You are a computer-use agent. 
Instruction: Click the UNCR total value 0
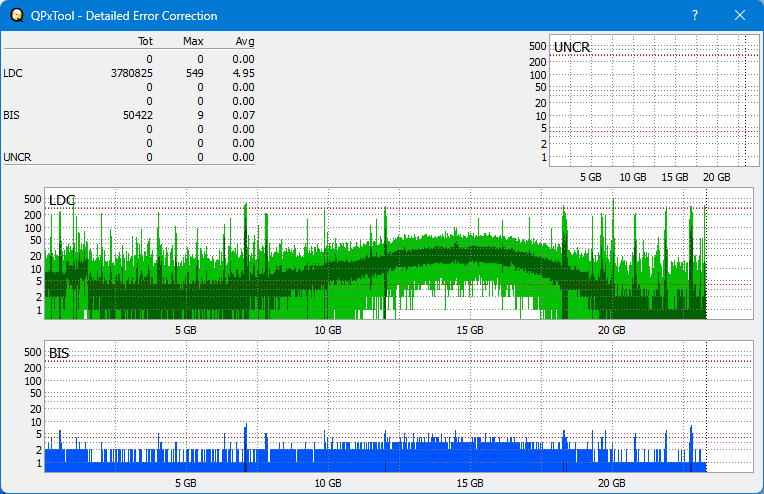click(x=149, y=157)
